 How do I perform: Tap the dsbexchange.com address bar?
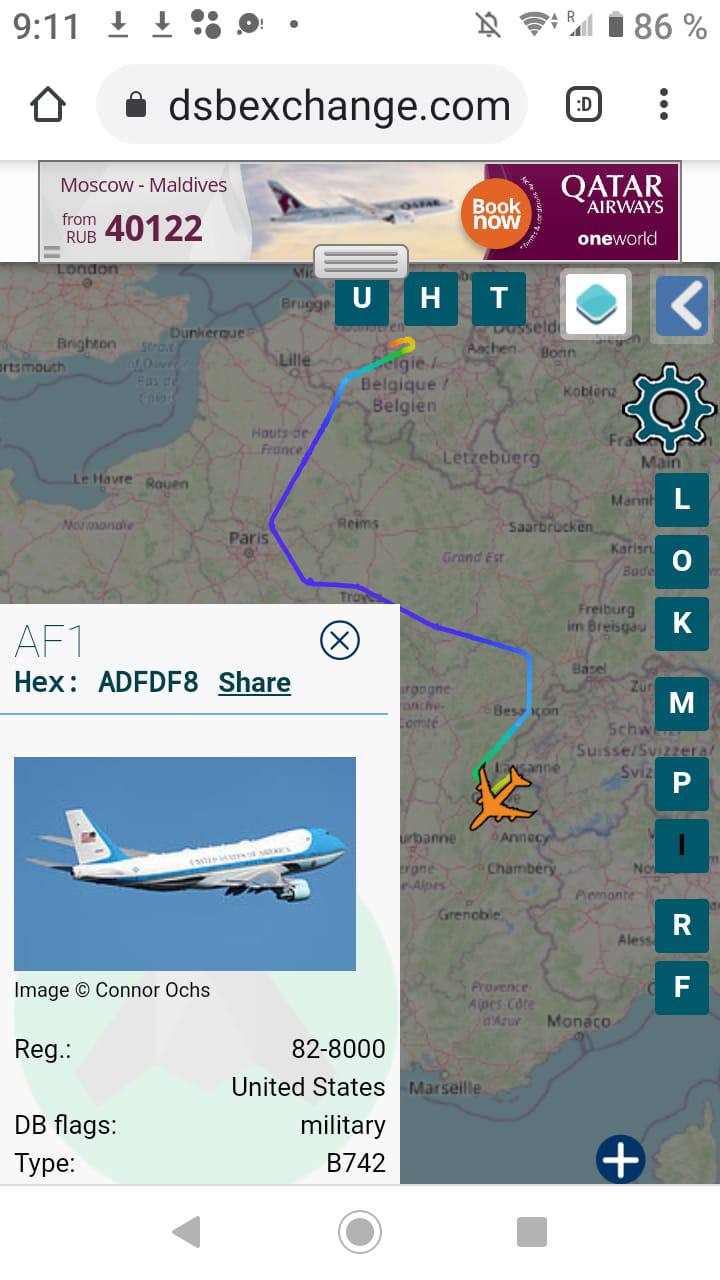312,105
